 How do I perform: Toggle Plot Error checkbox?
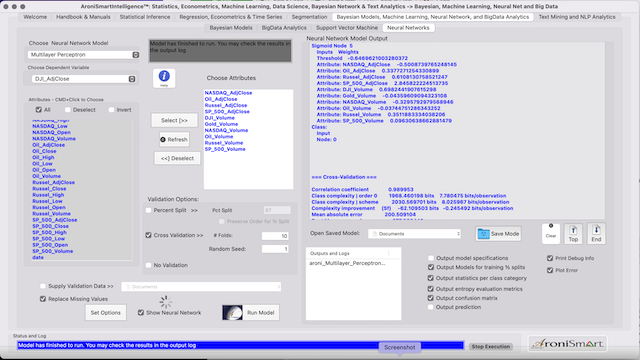(550, 270)
